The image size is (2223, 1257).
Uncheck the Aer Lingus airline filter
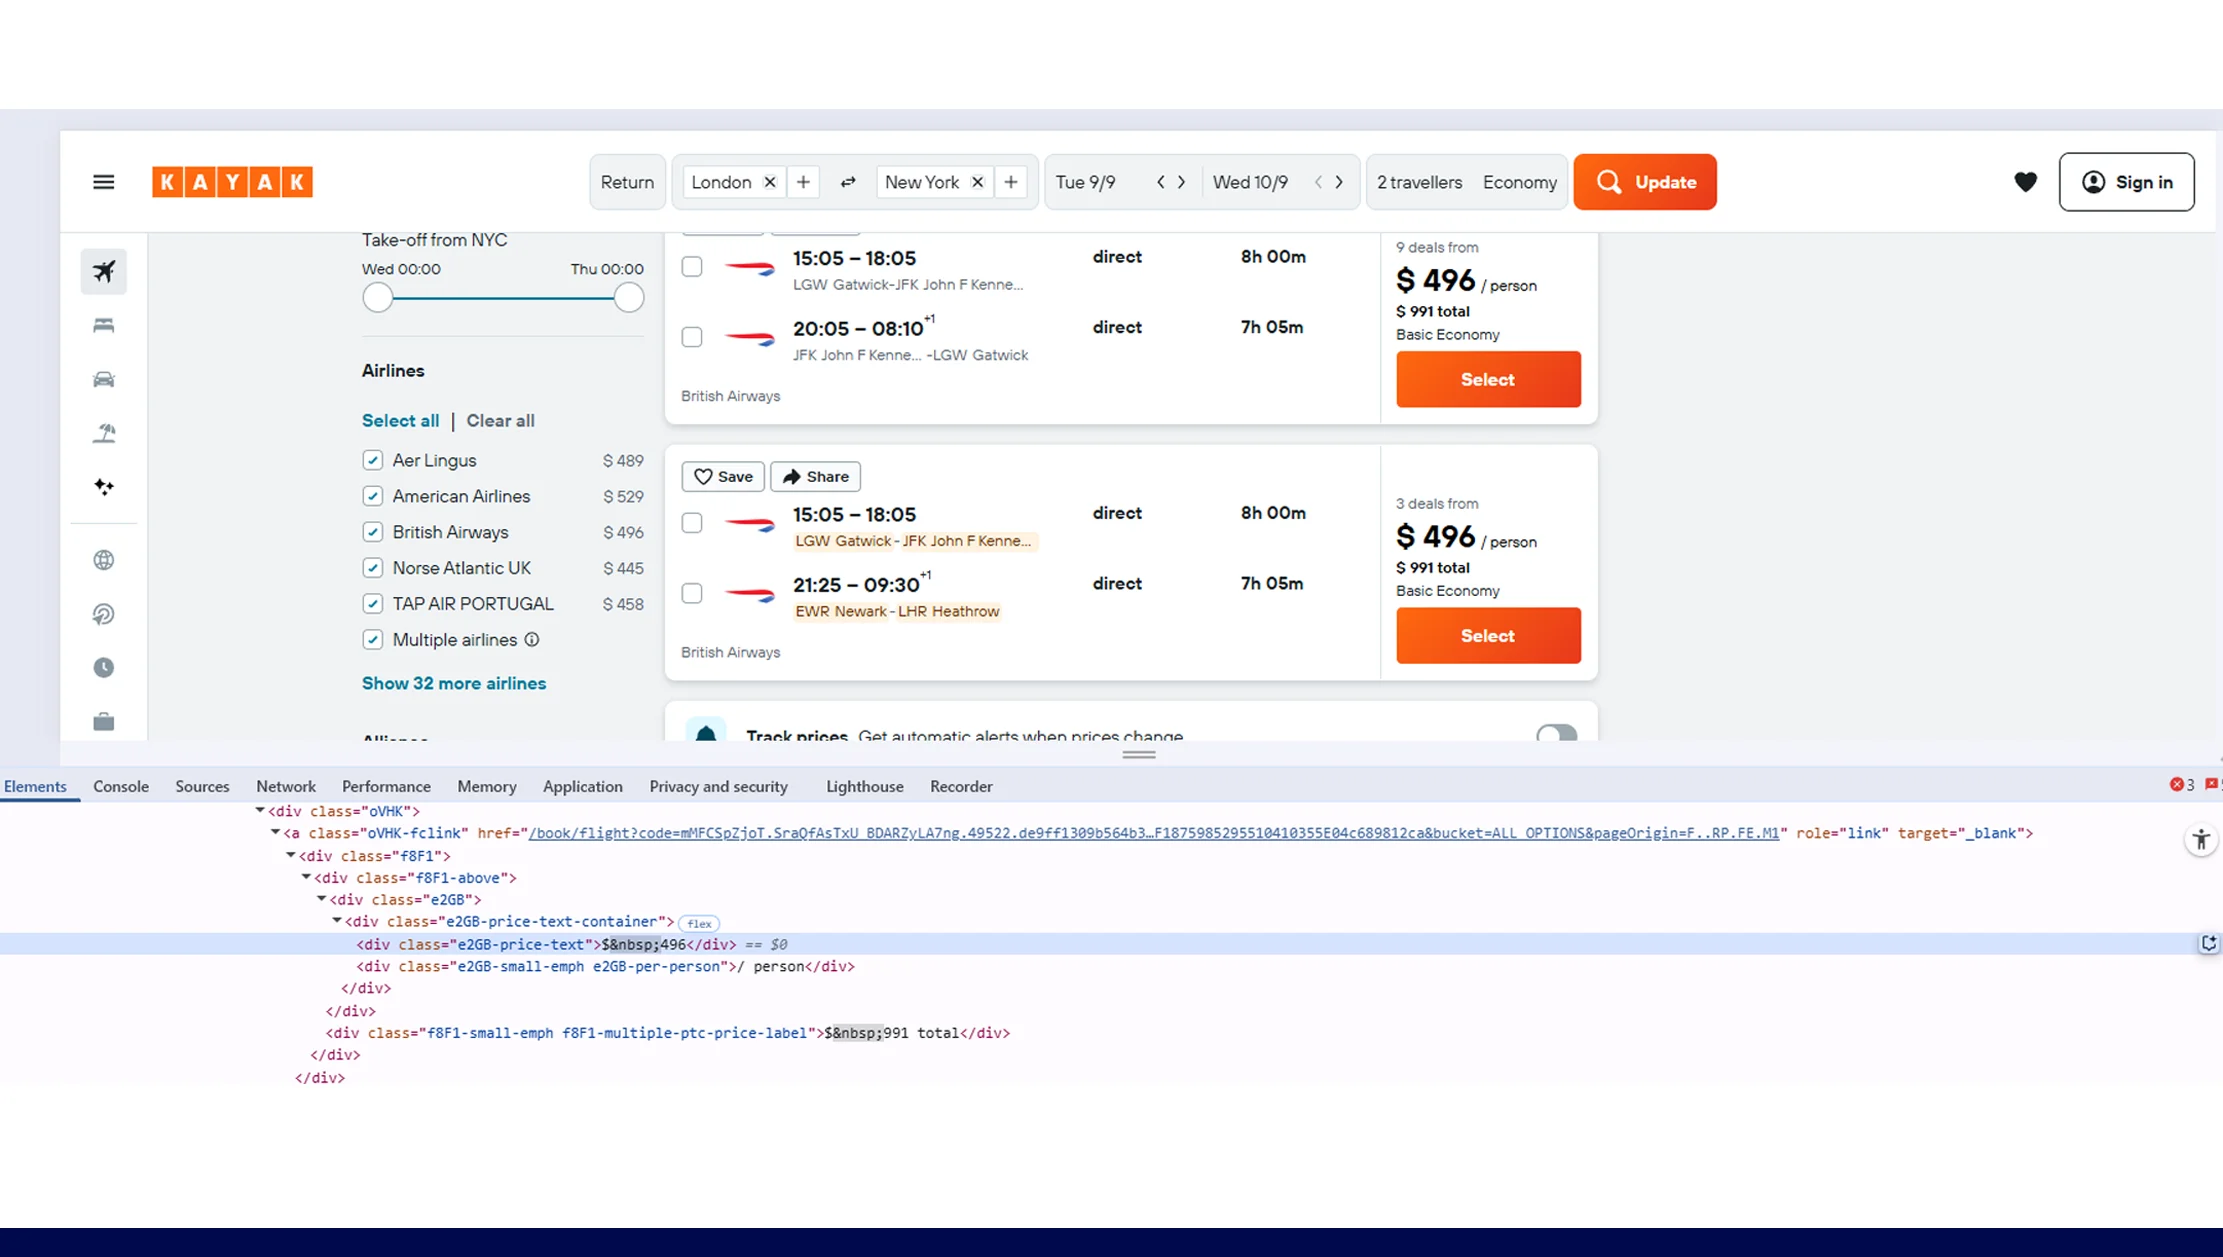coord(372,460)
